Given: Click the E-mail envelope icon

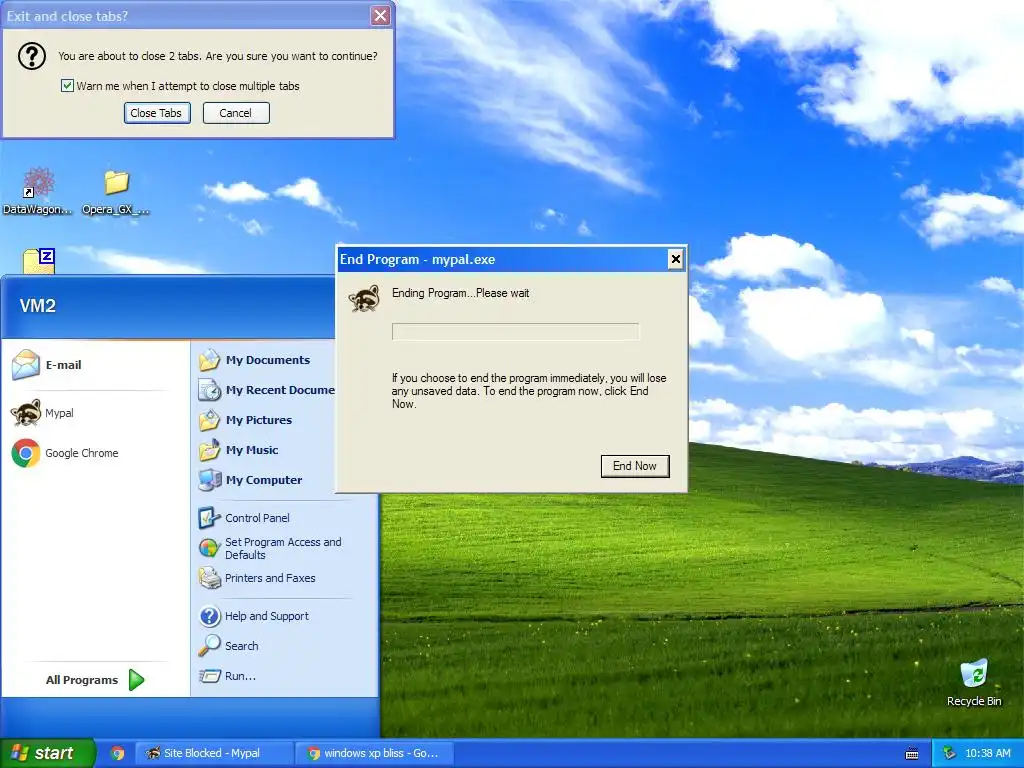Looking at the screenshot, I should 25,364.
